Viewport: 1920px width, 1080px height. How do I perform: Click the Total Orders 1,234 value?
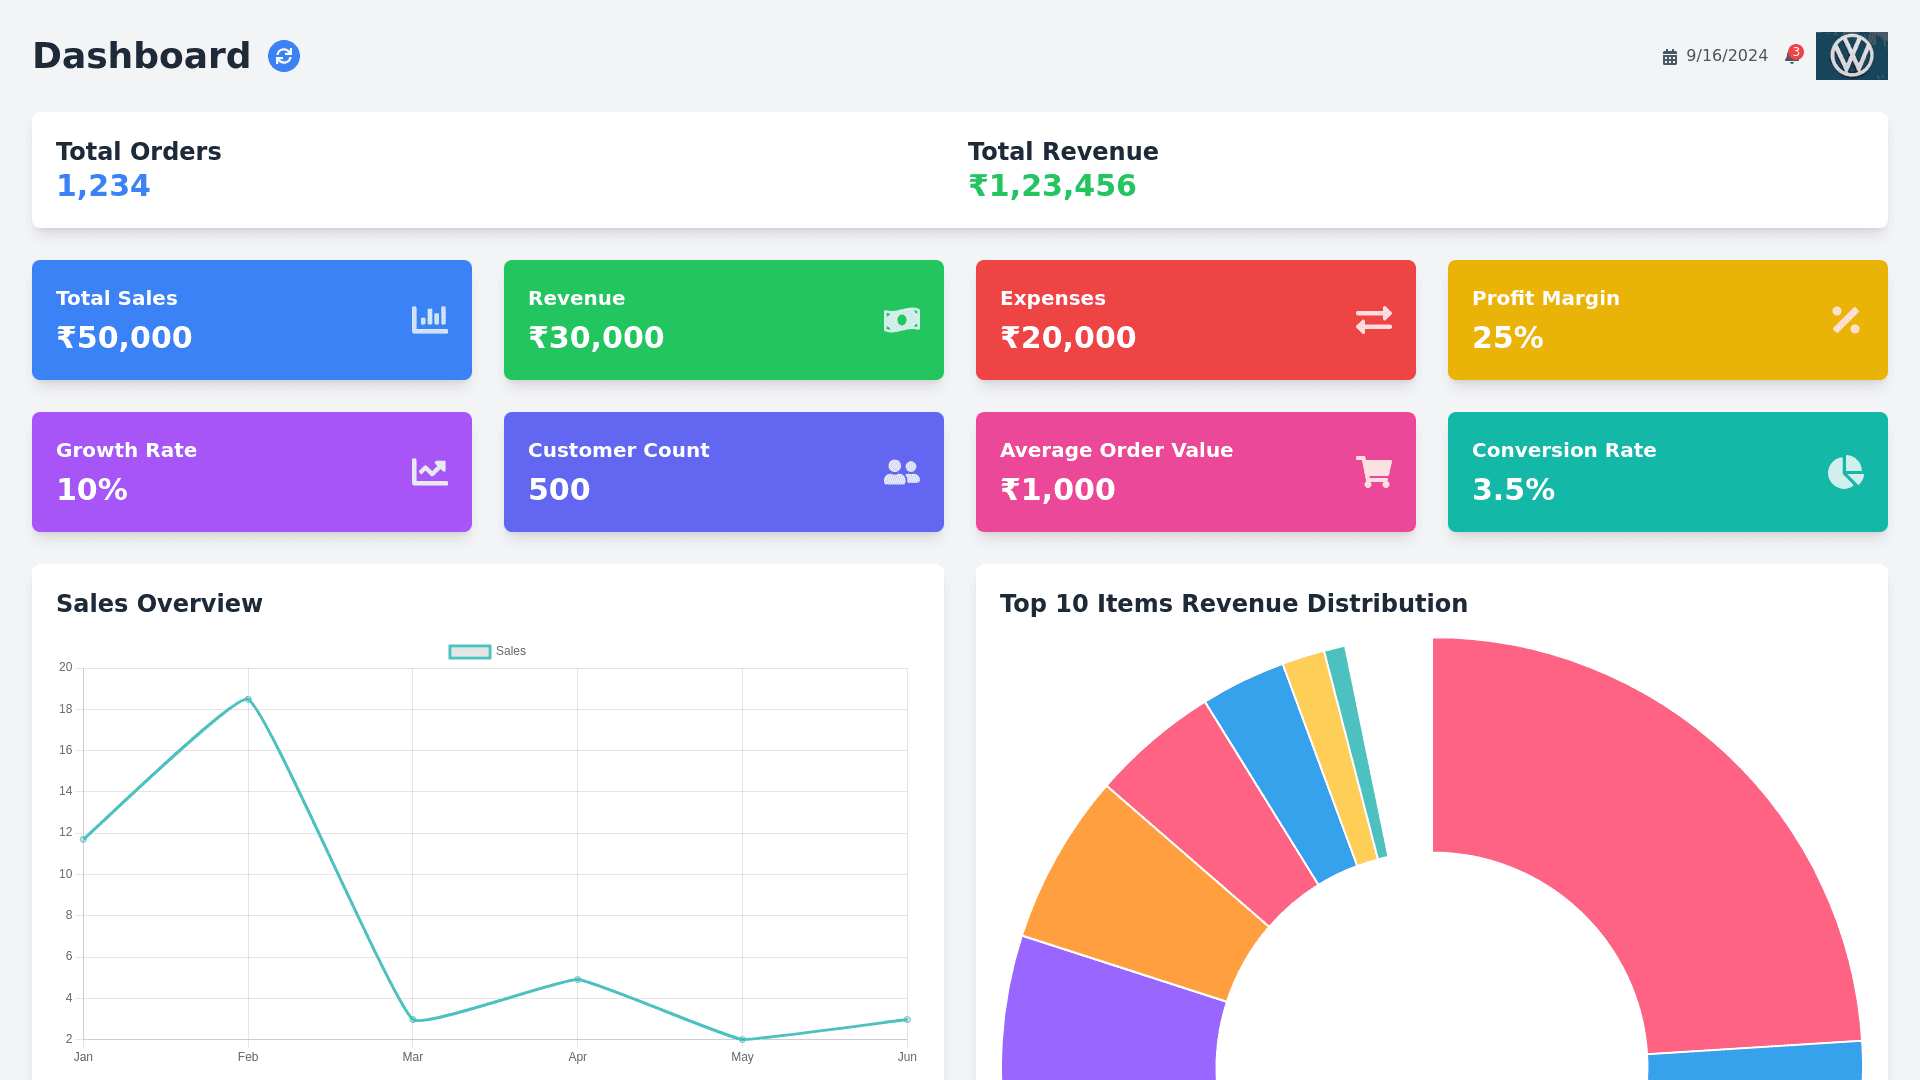(103, 186)
